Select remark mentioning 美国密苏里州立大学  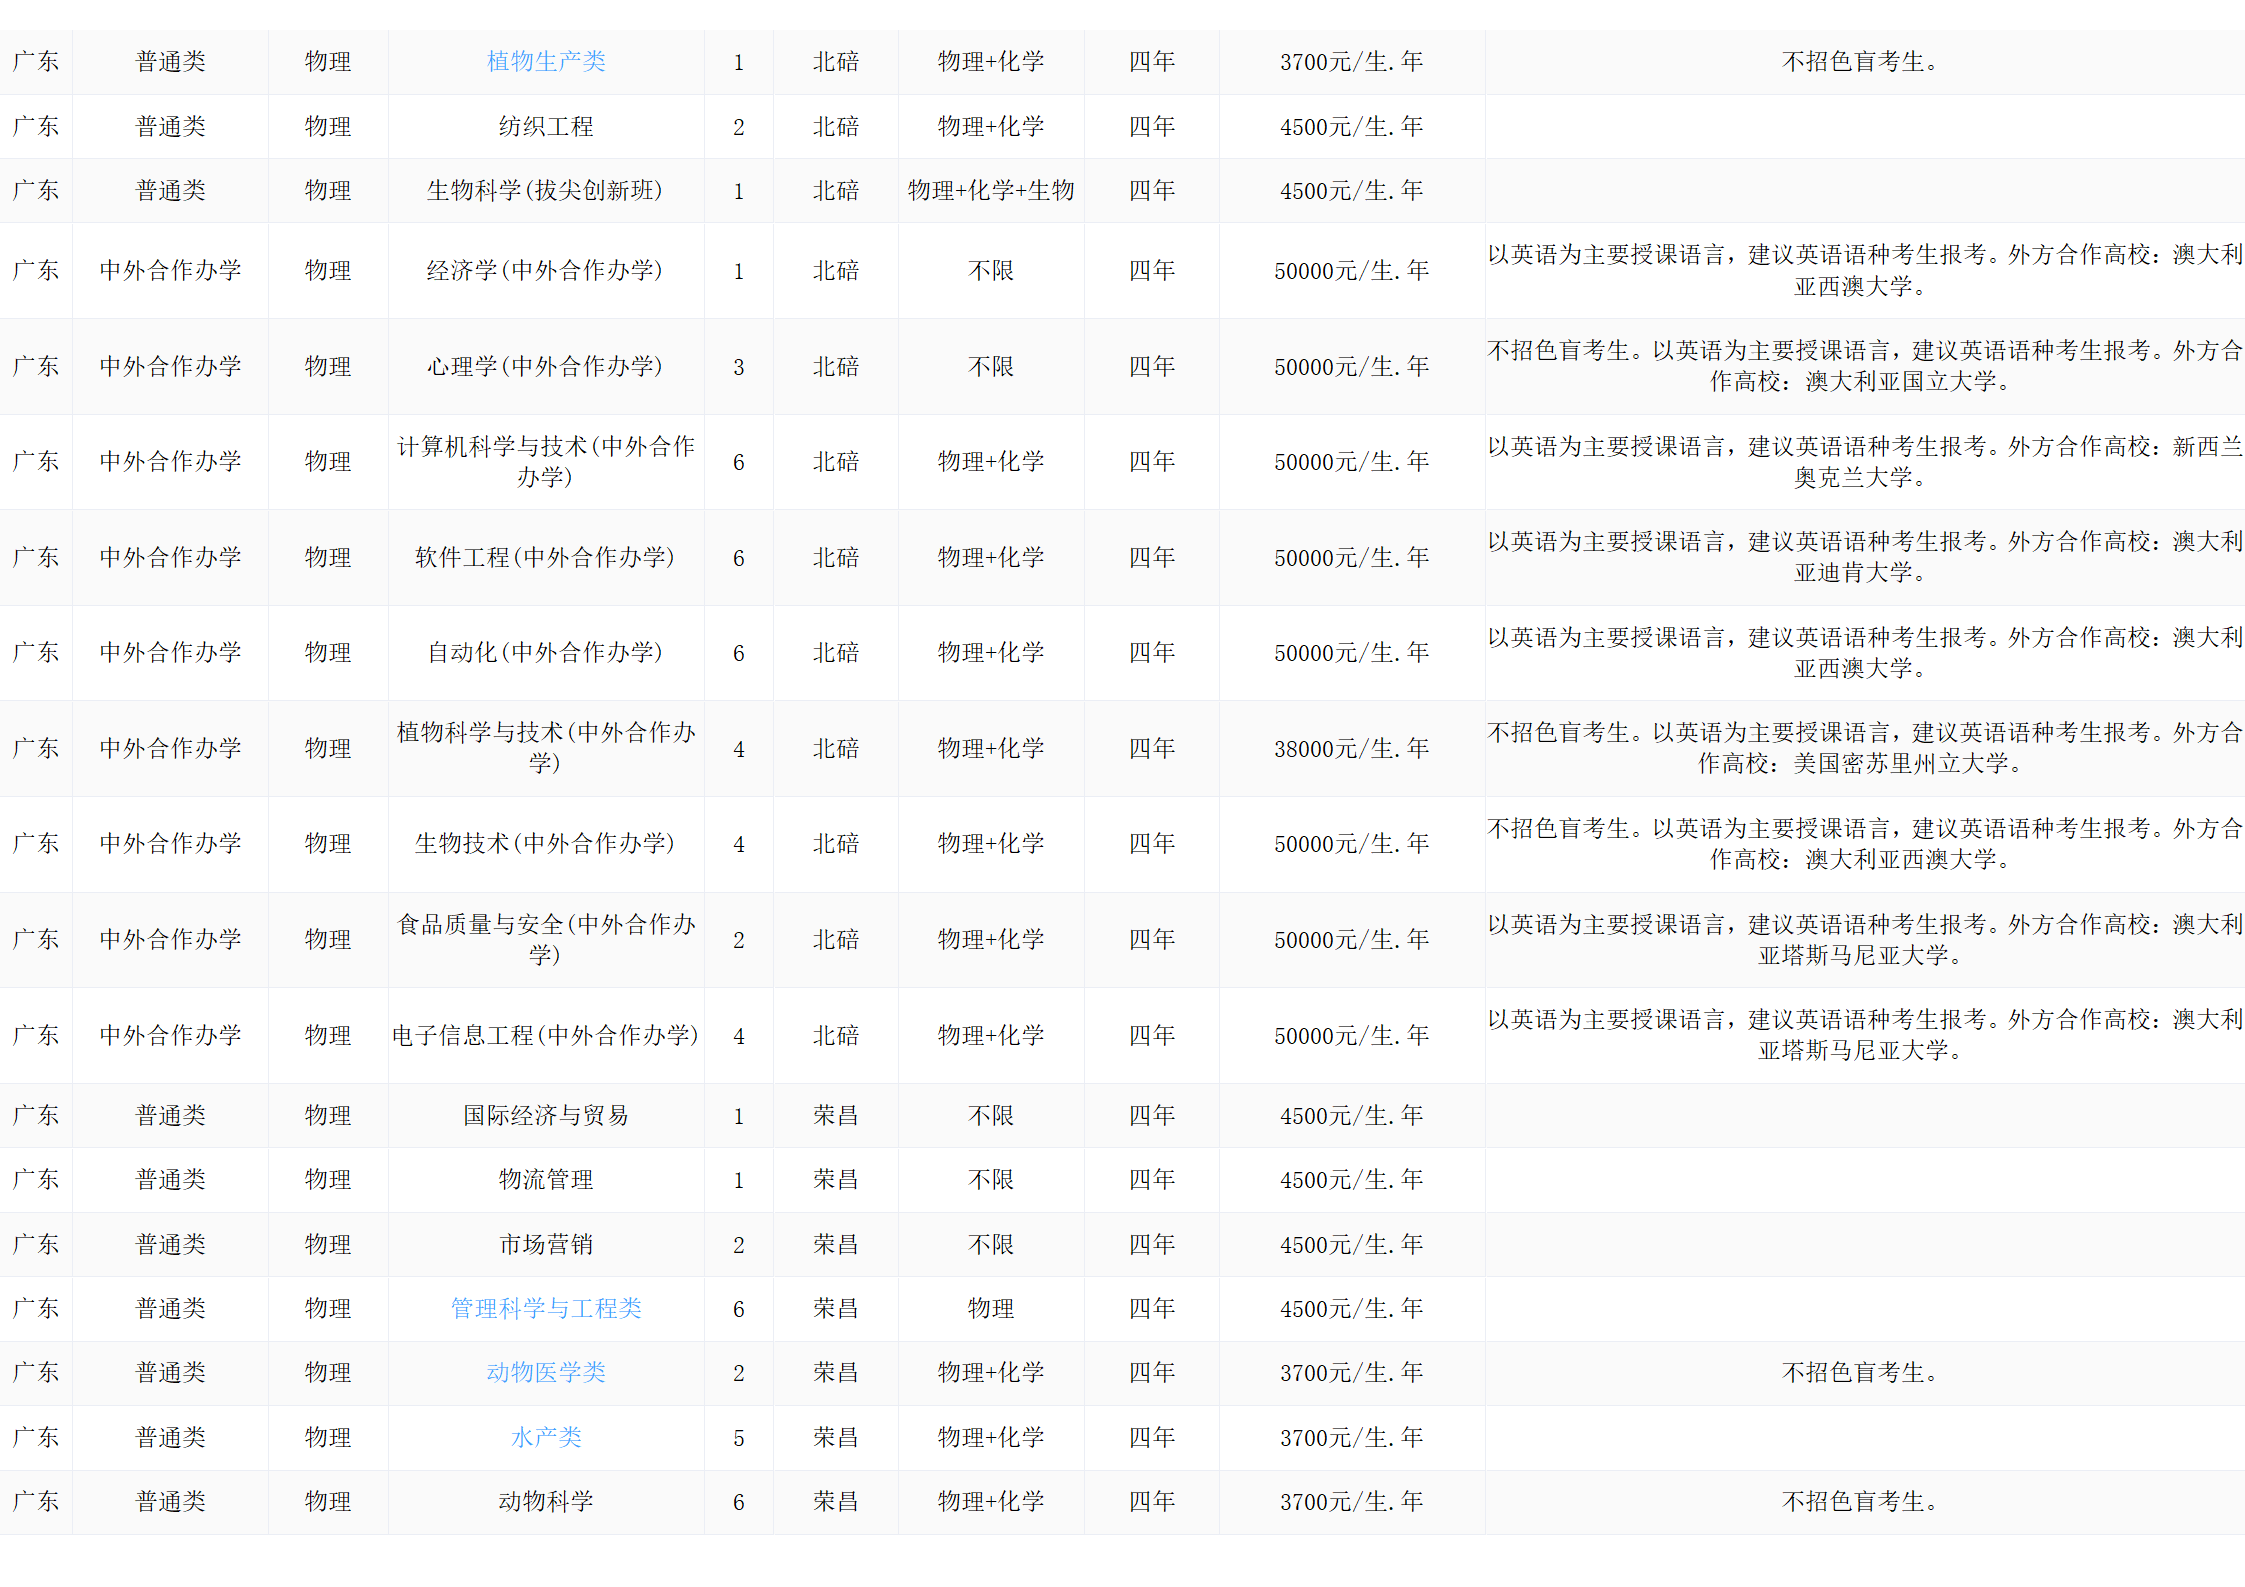[1864, 749]
